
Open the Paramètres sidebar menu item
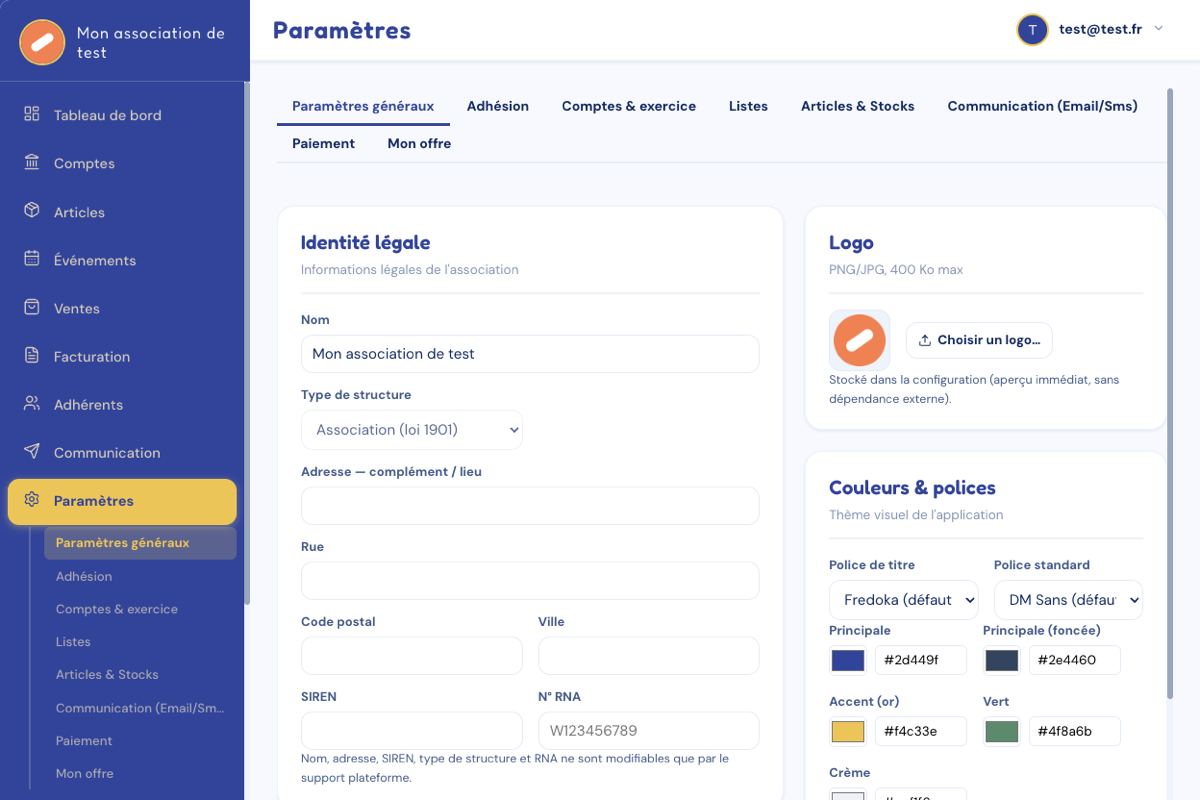(x=122, y=501)
